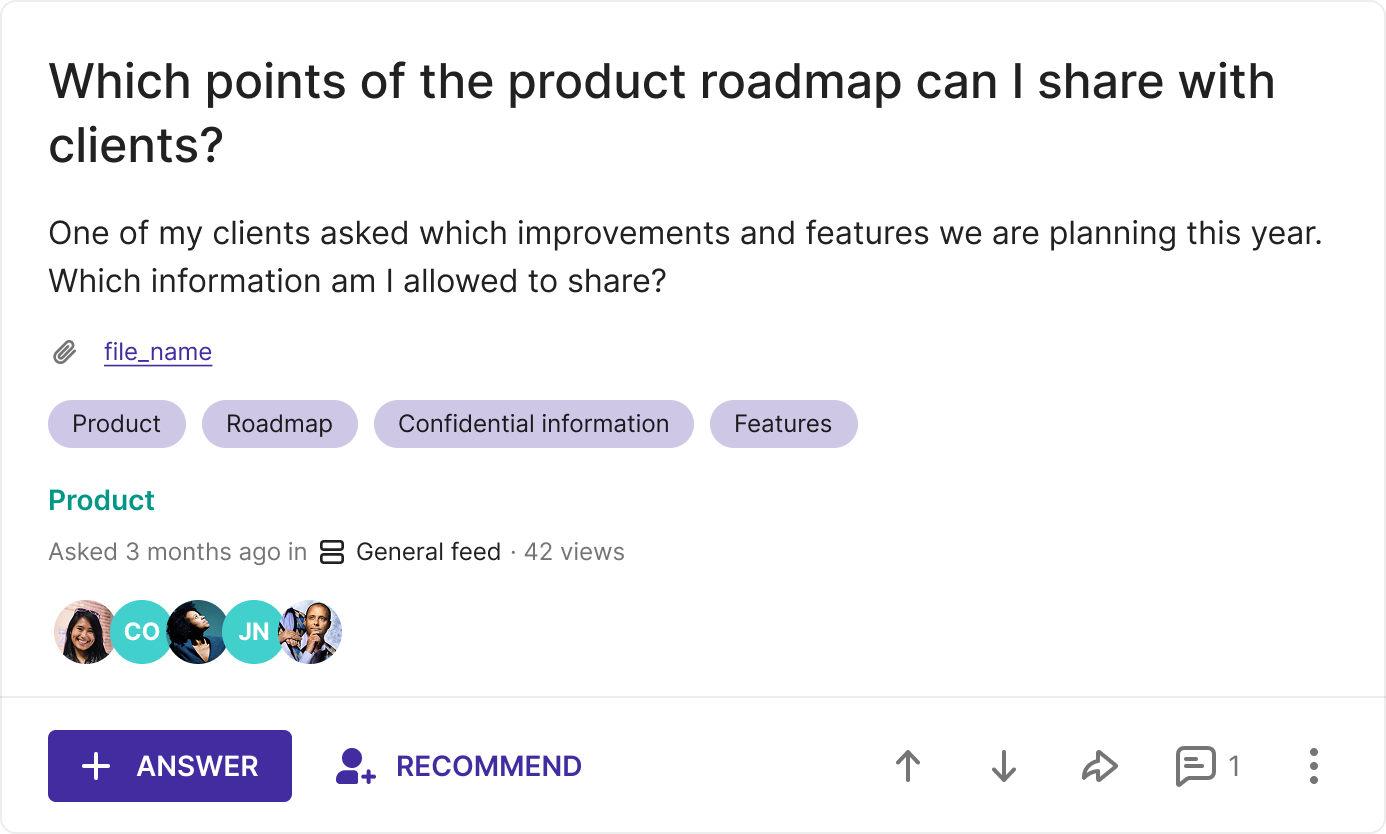This screenshot has height=834, width=1386.
Task: Click the downvote arrow icon
Action: click(1003, 766)
